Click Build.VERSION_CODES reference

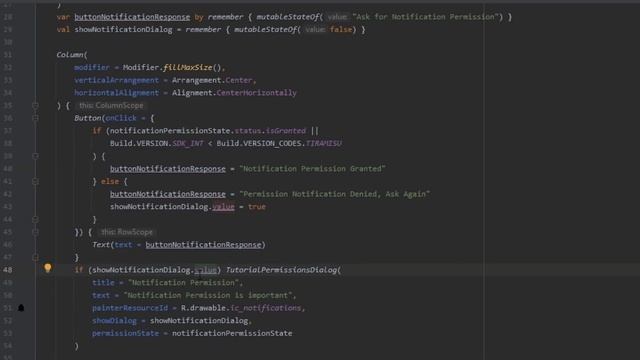point(259,143)
